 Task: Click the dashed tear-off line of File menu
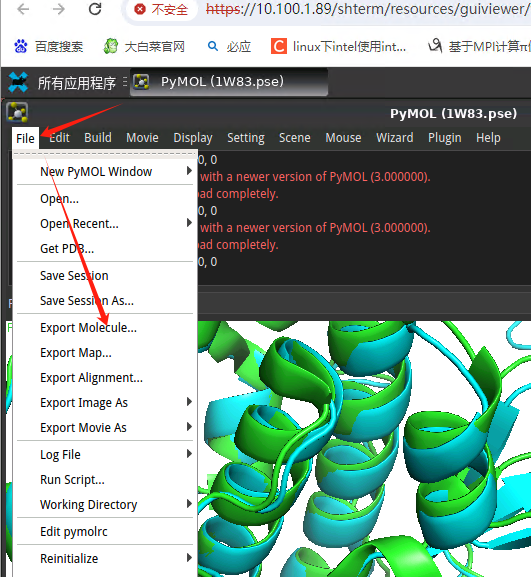[105, 154]
